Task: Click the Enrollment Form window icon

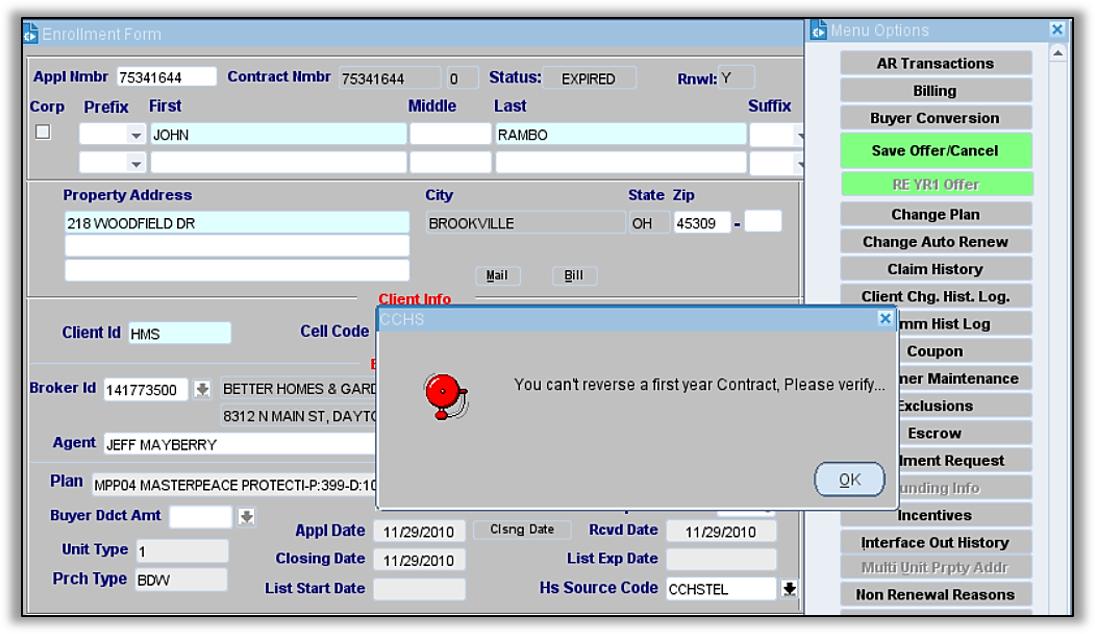Action: (x=30, y=34)
